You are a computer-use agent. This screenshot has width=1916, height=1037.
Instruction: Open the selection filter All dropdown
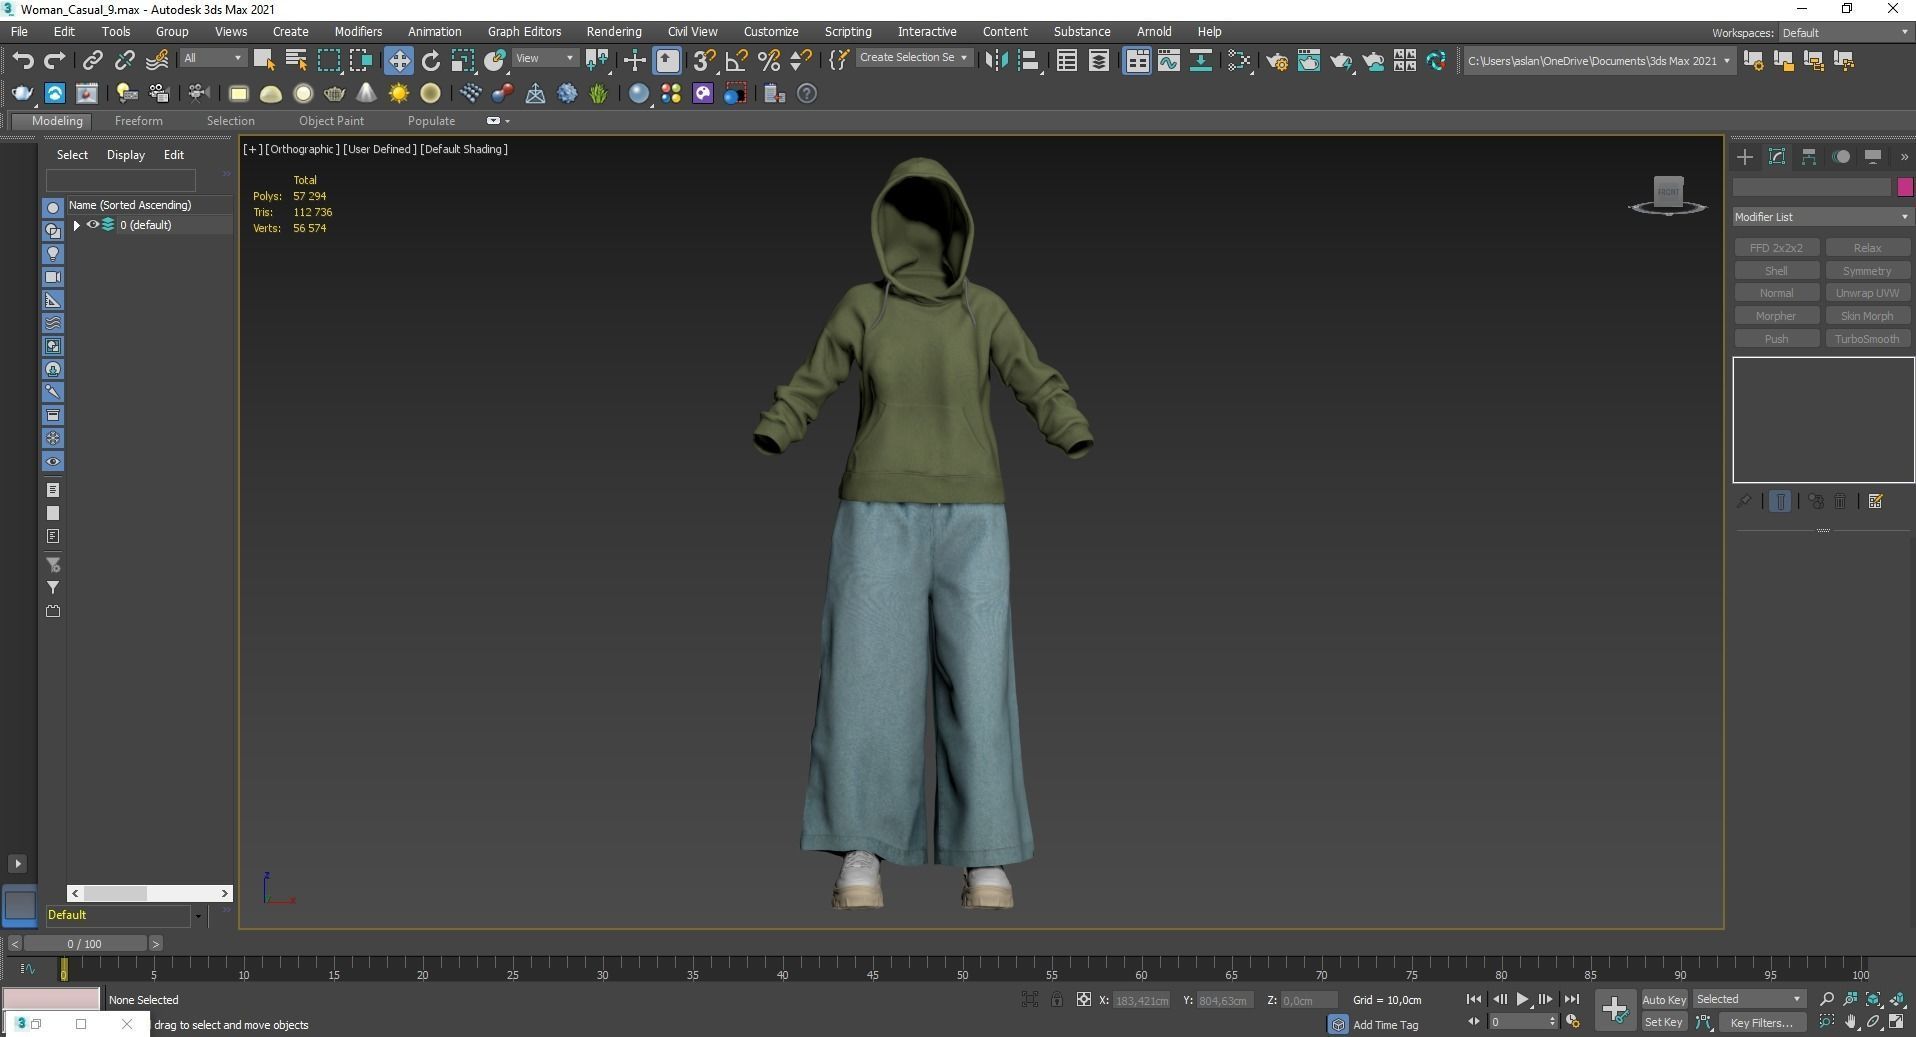(x=213, y=58)
